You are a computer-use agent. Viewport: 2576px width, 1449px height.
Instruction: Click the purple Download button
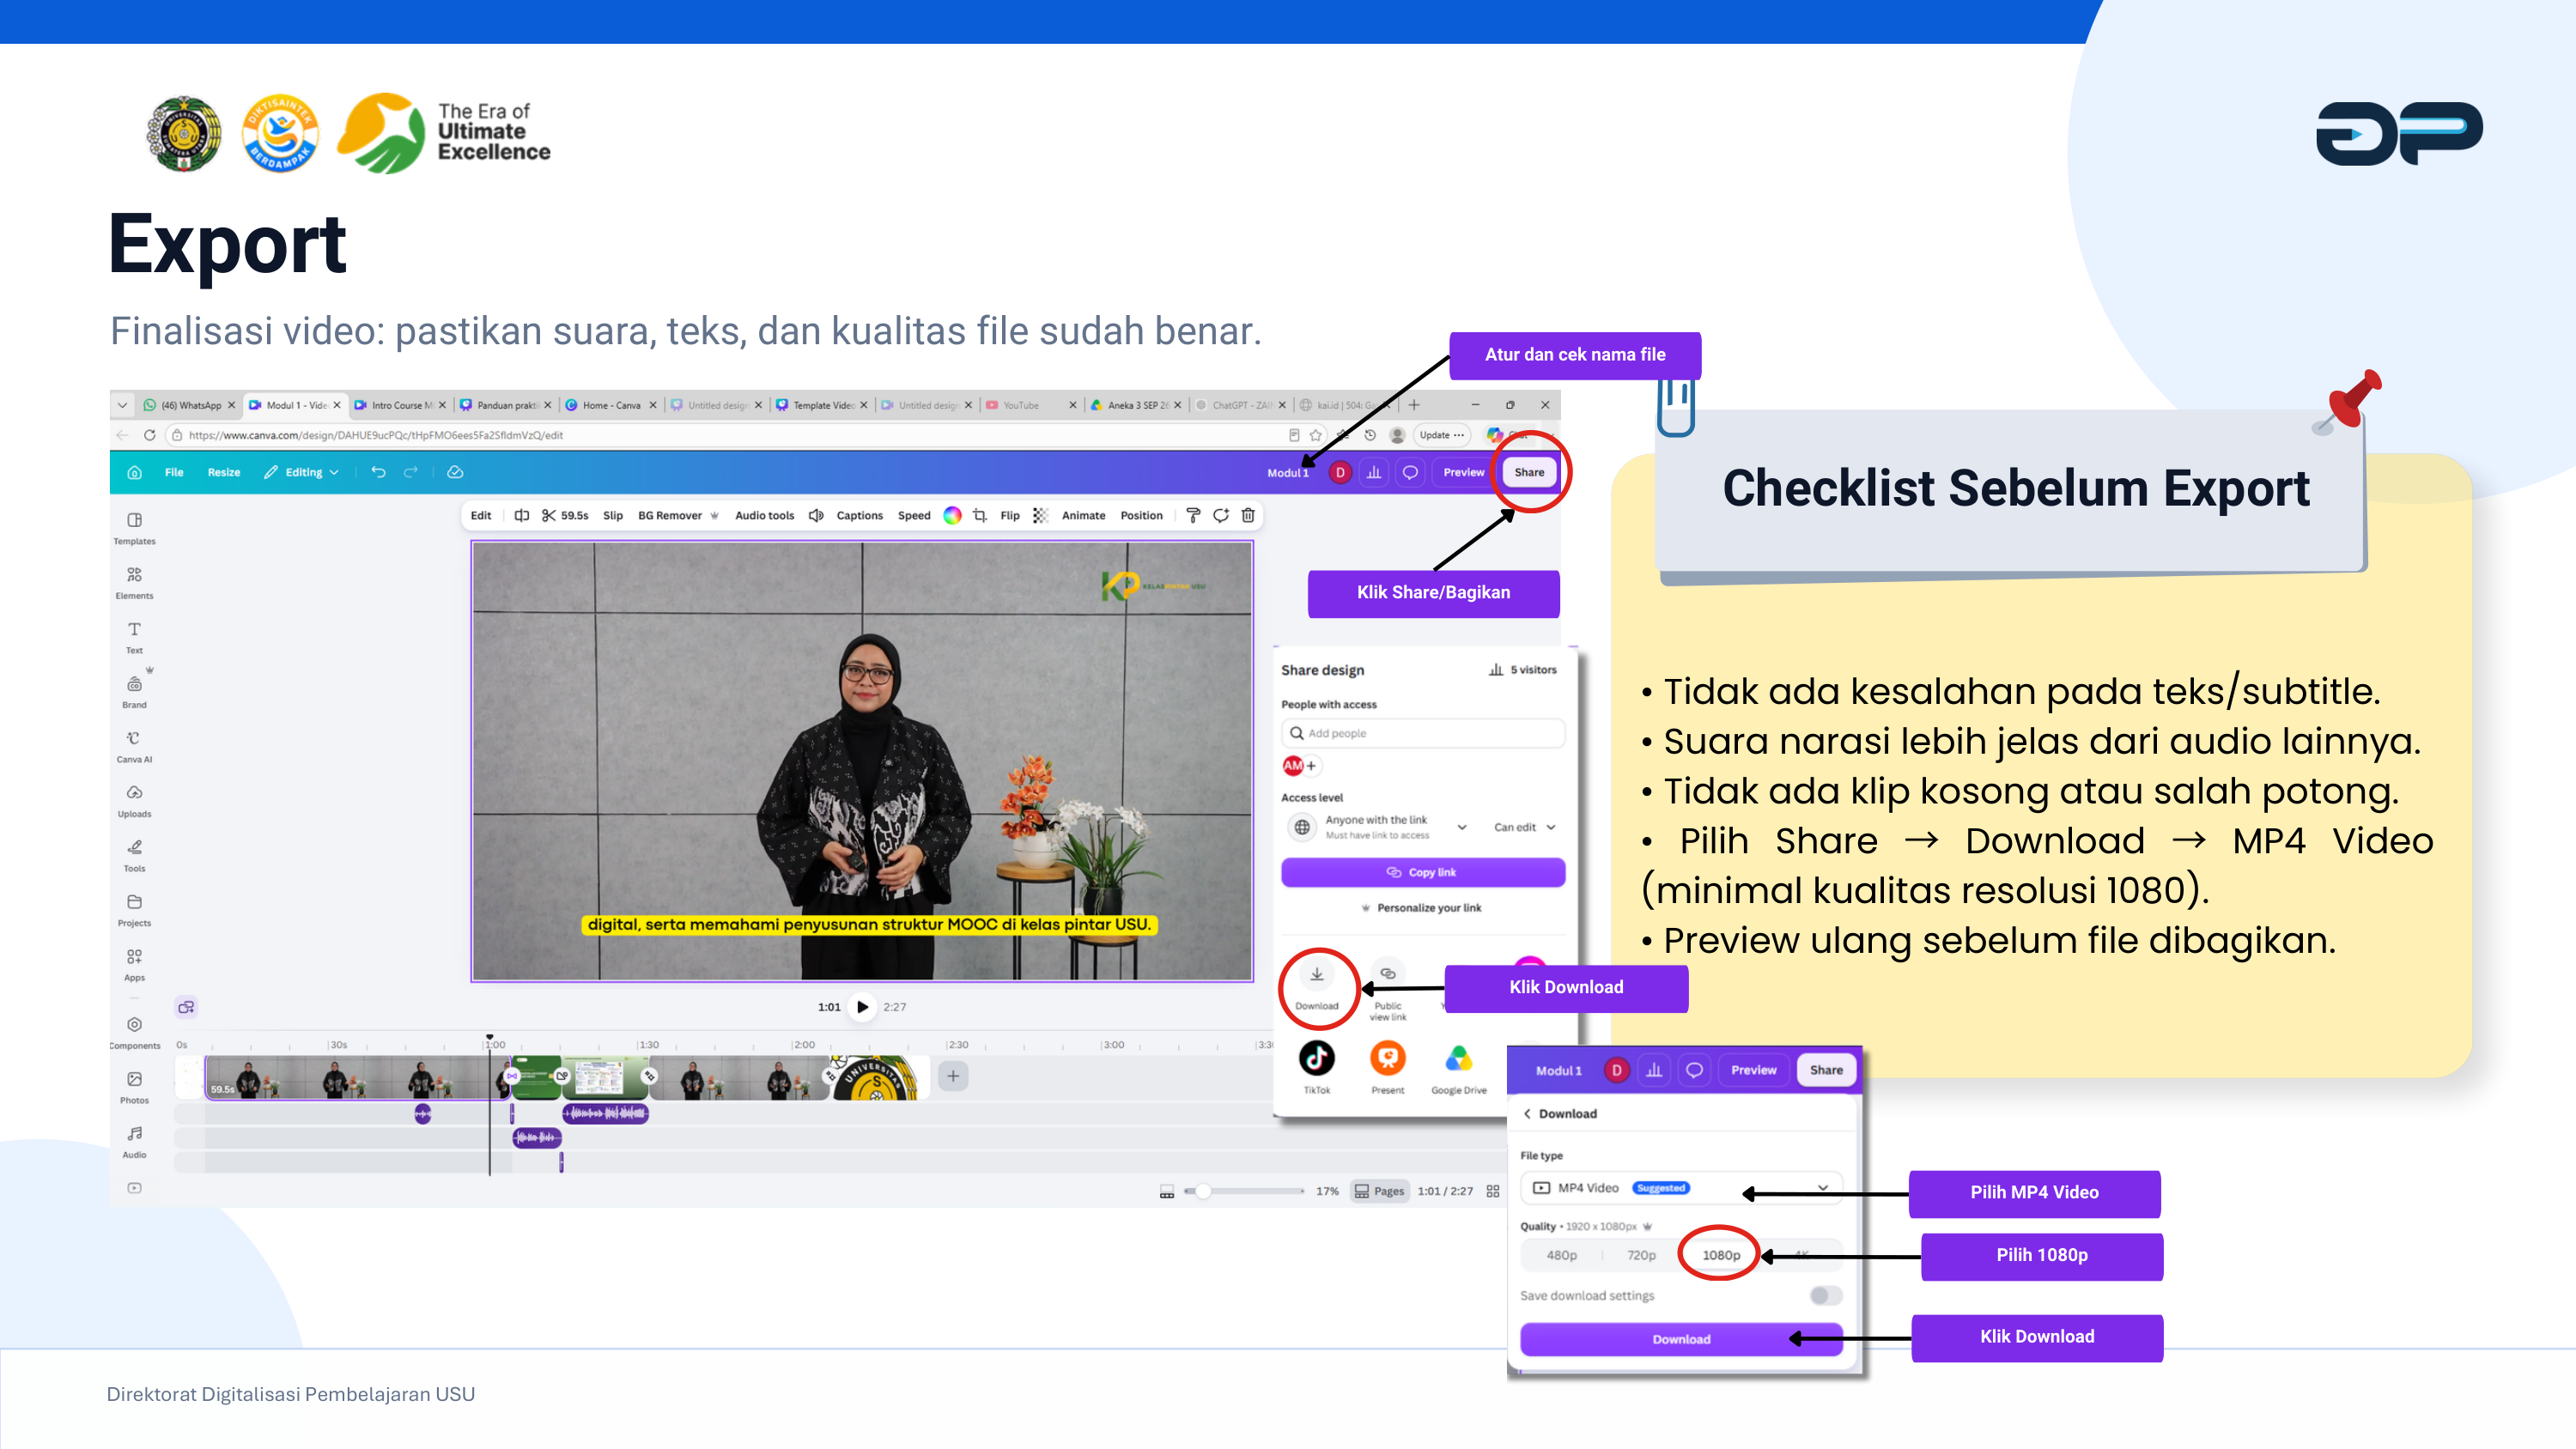tap(1682, 1340)
